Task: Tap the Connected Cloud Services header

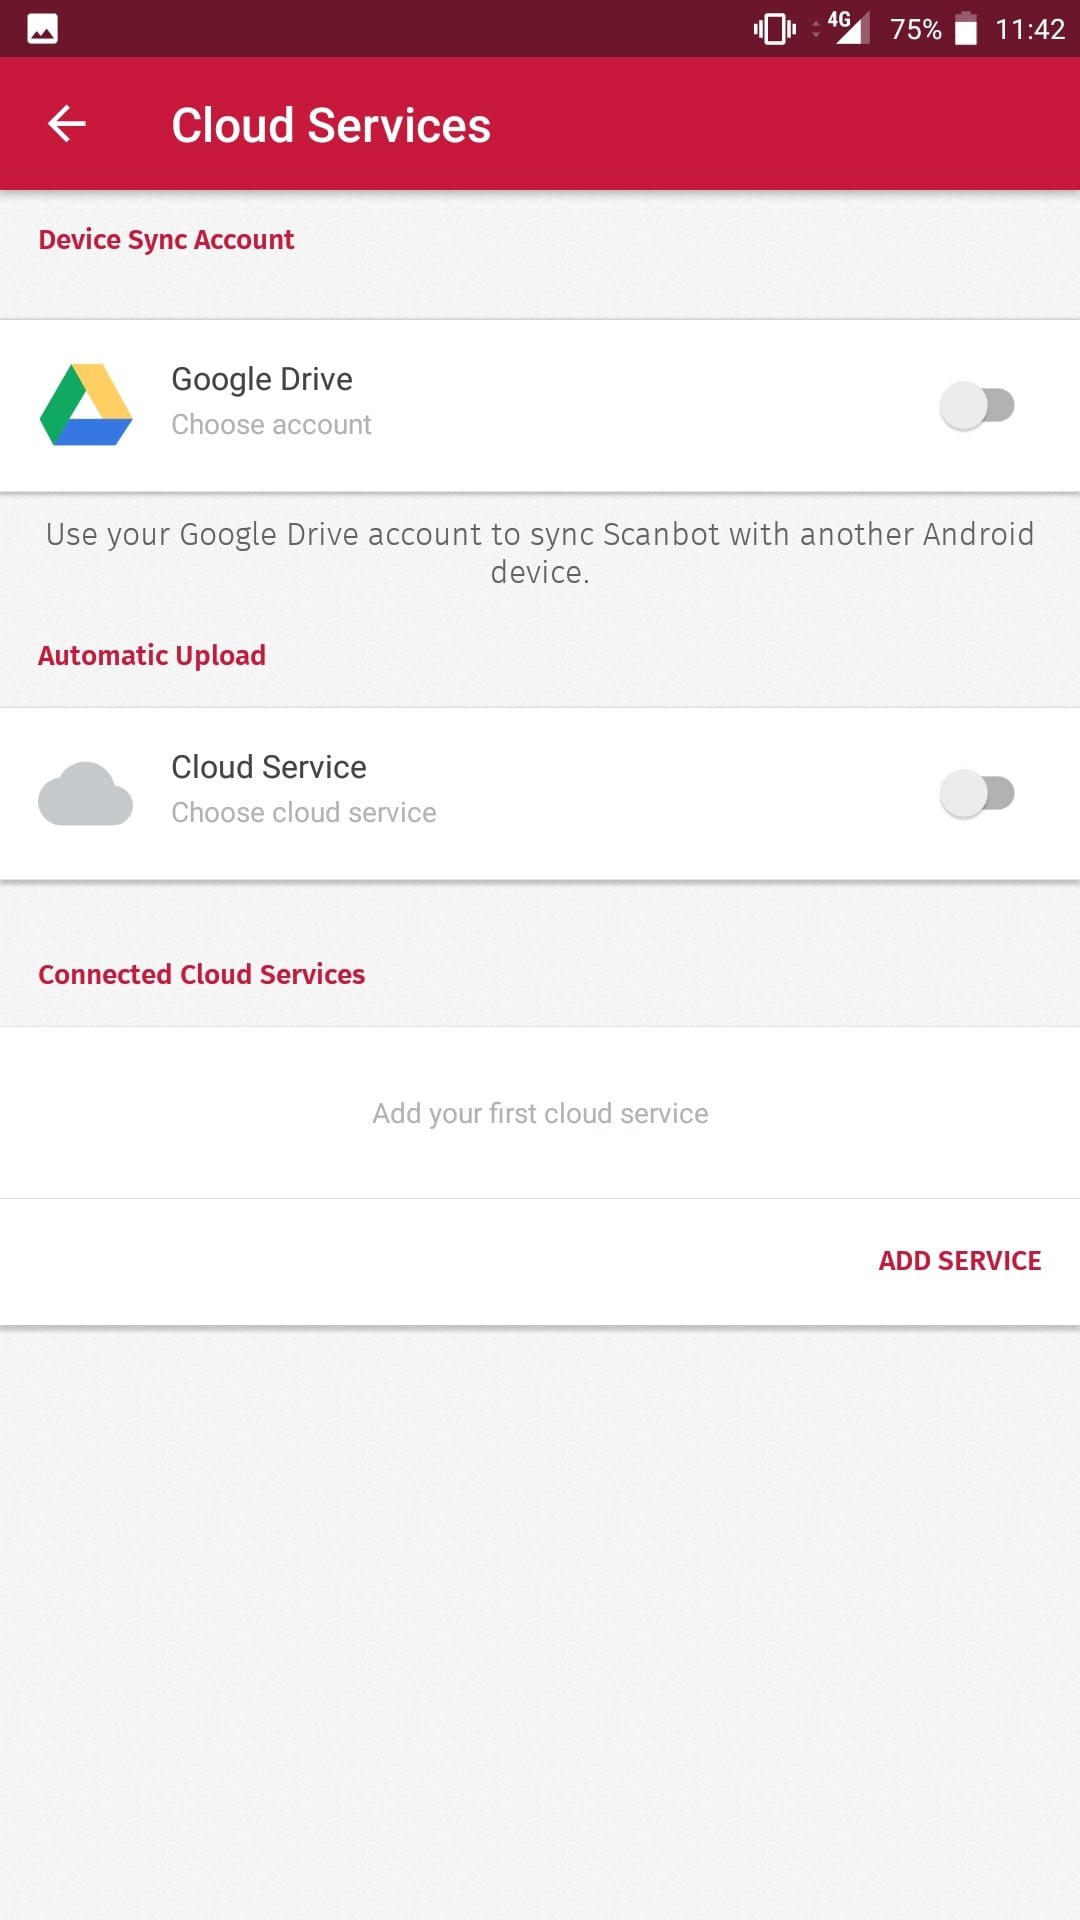Action: point(201,974)
